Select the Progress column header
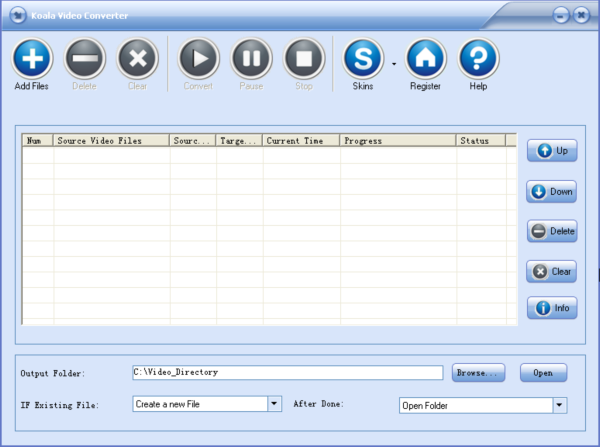The image size is (600, 447). tap(397, 141)
